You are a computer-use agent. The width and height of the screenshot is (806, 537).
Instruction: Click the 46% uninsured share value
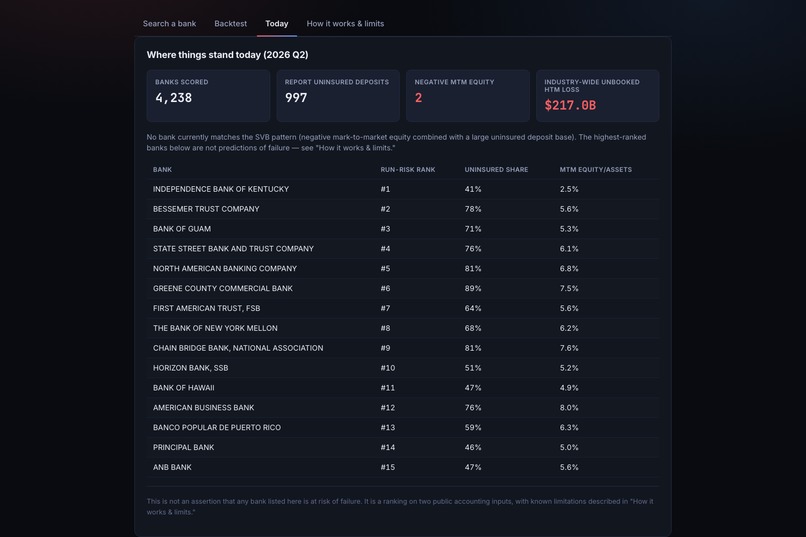(473, 448)
